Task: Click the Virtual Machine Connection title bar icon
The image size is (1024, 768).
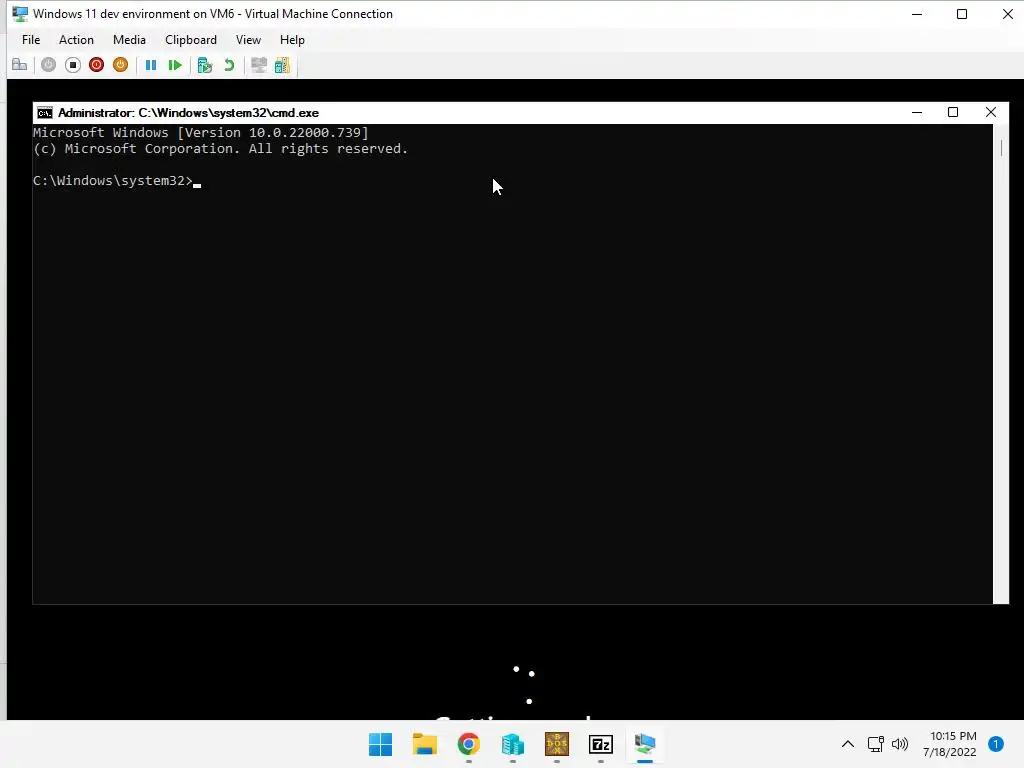Action: (20, 14)
